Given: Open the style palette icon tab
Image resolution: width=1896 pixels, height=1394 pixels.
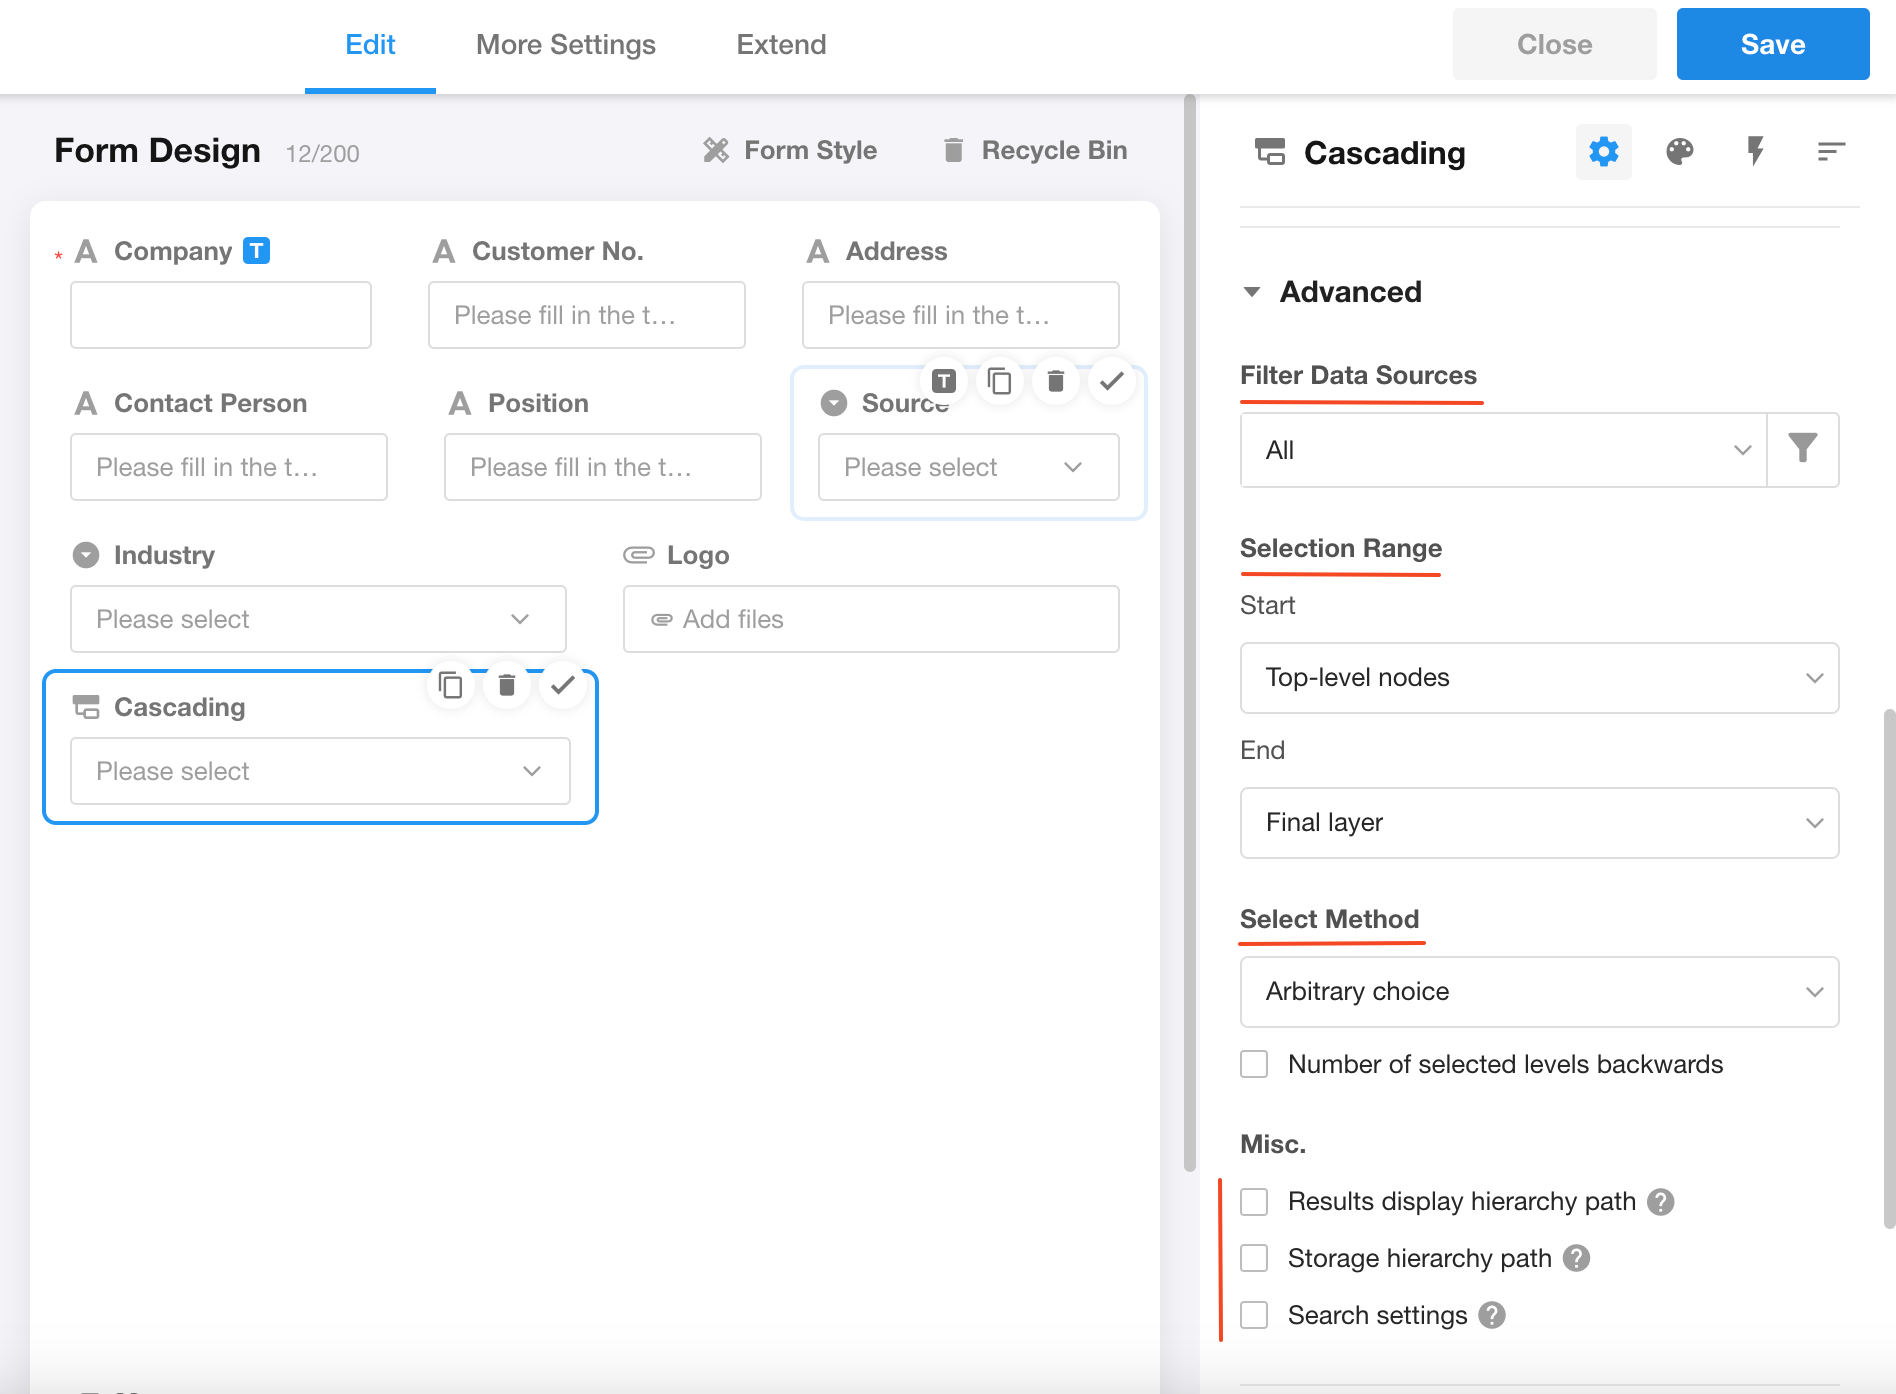Looking at the screenshot, I should pyautogui.click(x=1679, y=152).
